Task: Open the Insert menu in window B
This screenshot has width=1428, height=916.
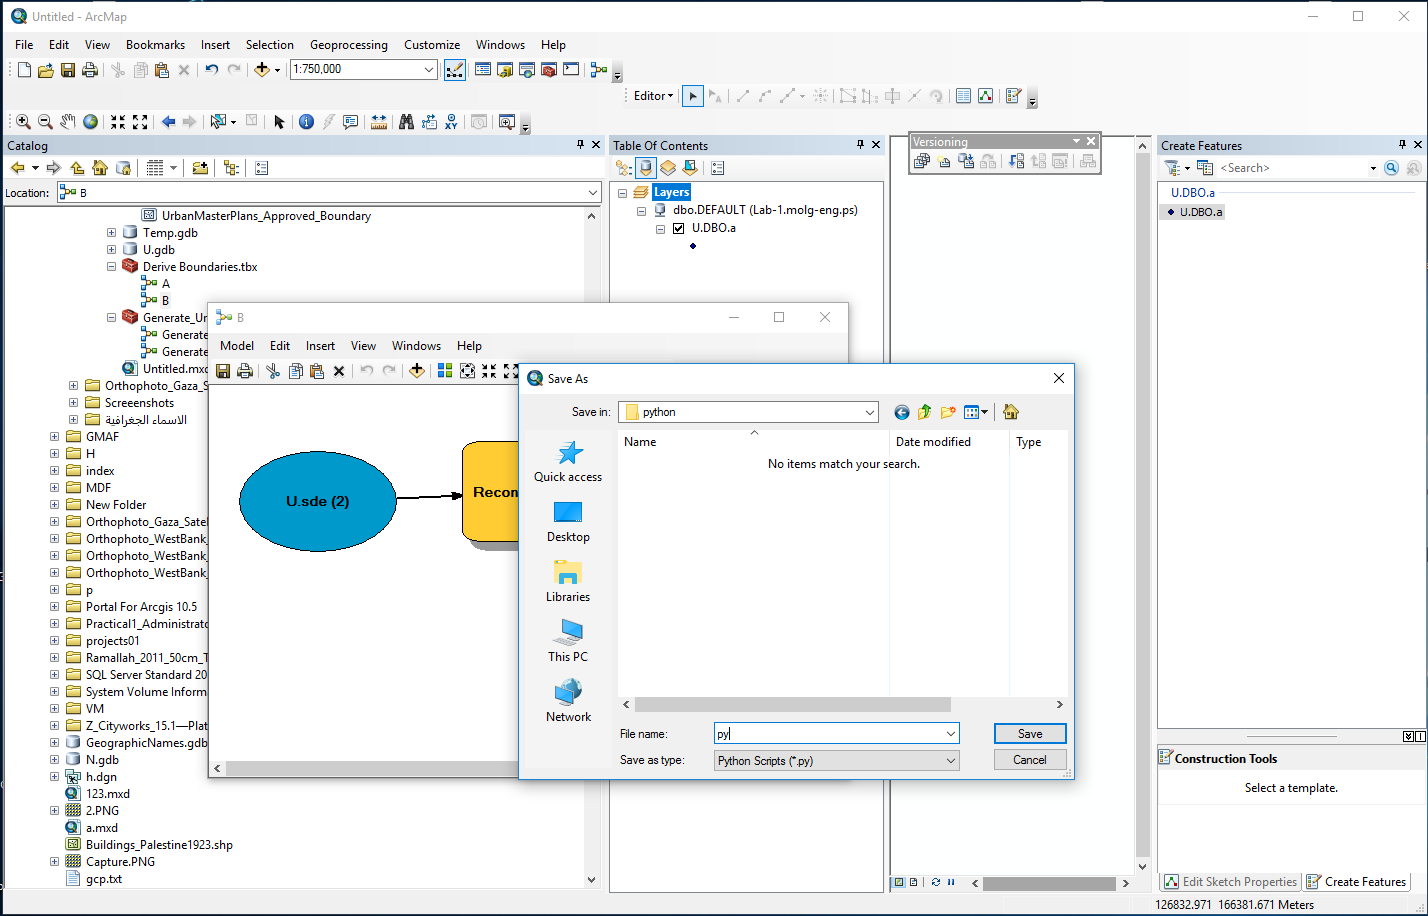Action: pos(320,346)
